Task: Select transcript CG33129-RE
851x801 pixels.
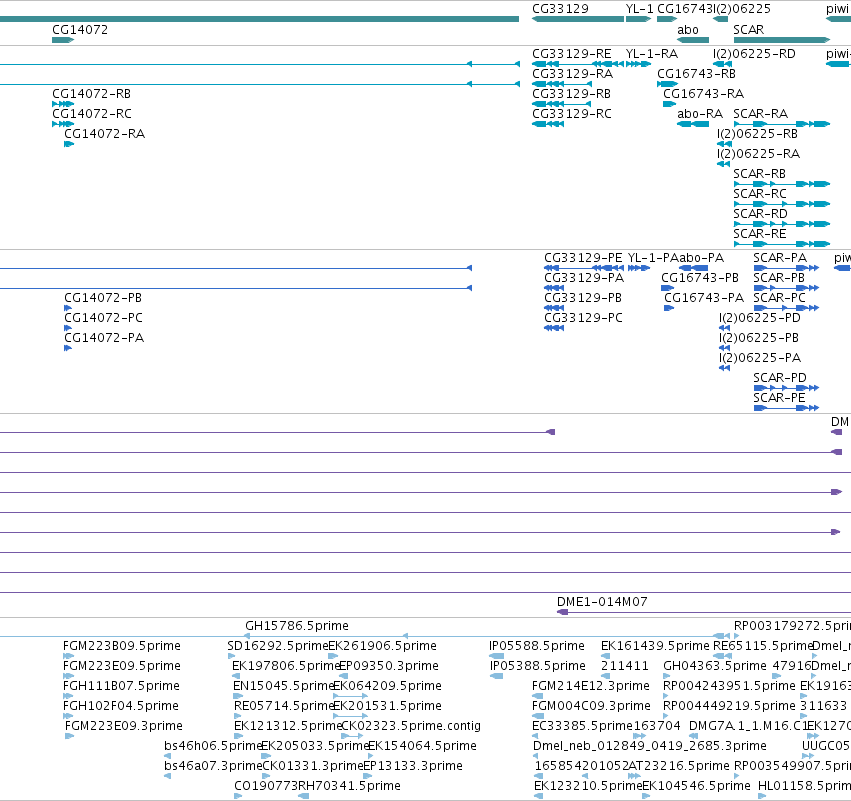Action: [x=571, y=54]
